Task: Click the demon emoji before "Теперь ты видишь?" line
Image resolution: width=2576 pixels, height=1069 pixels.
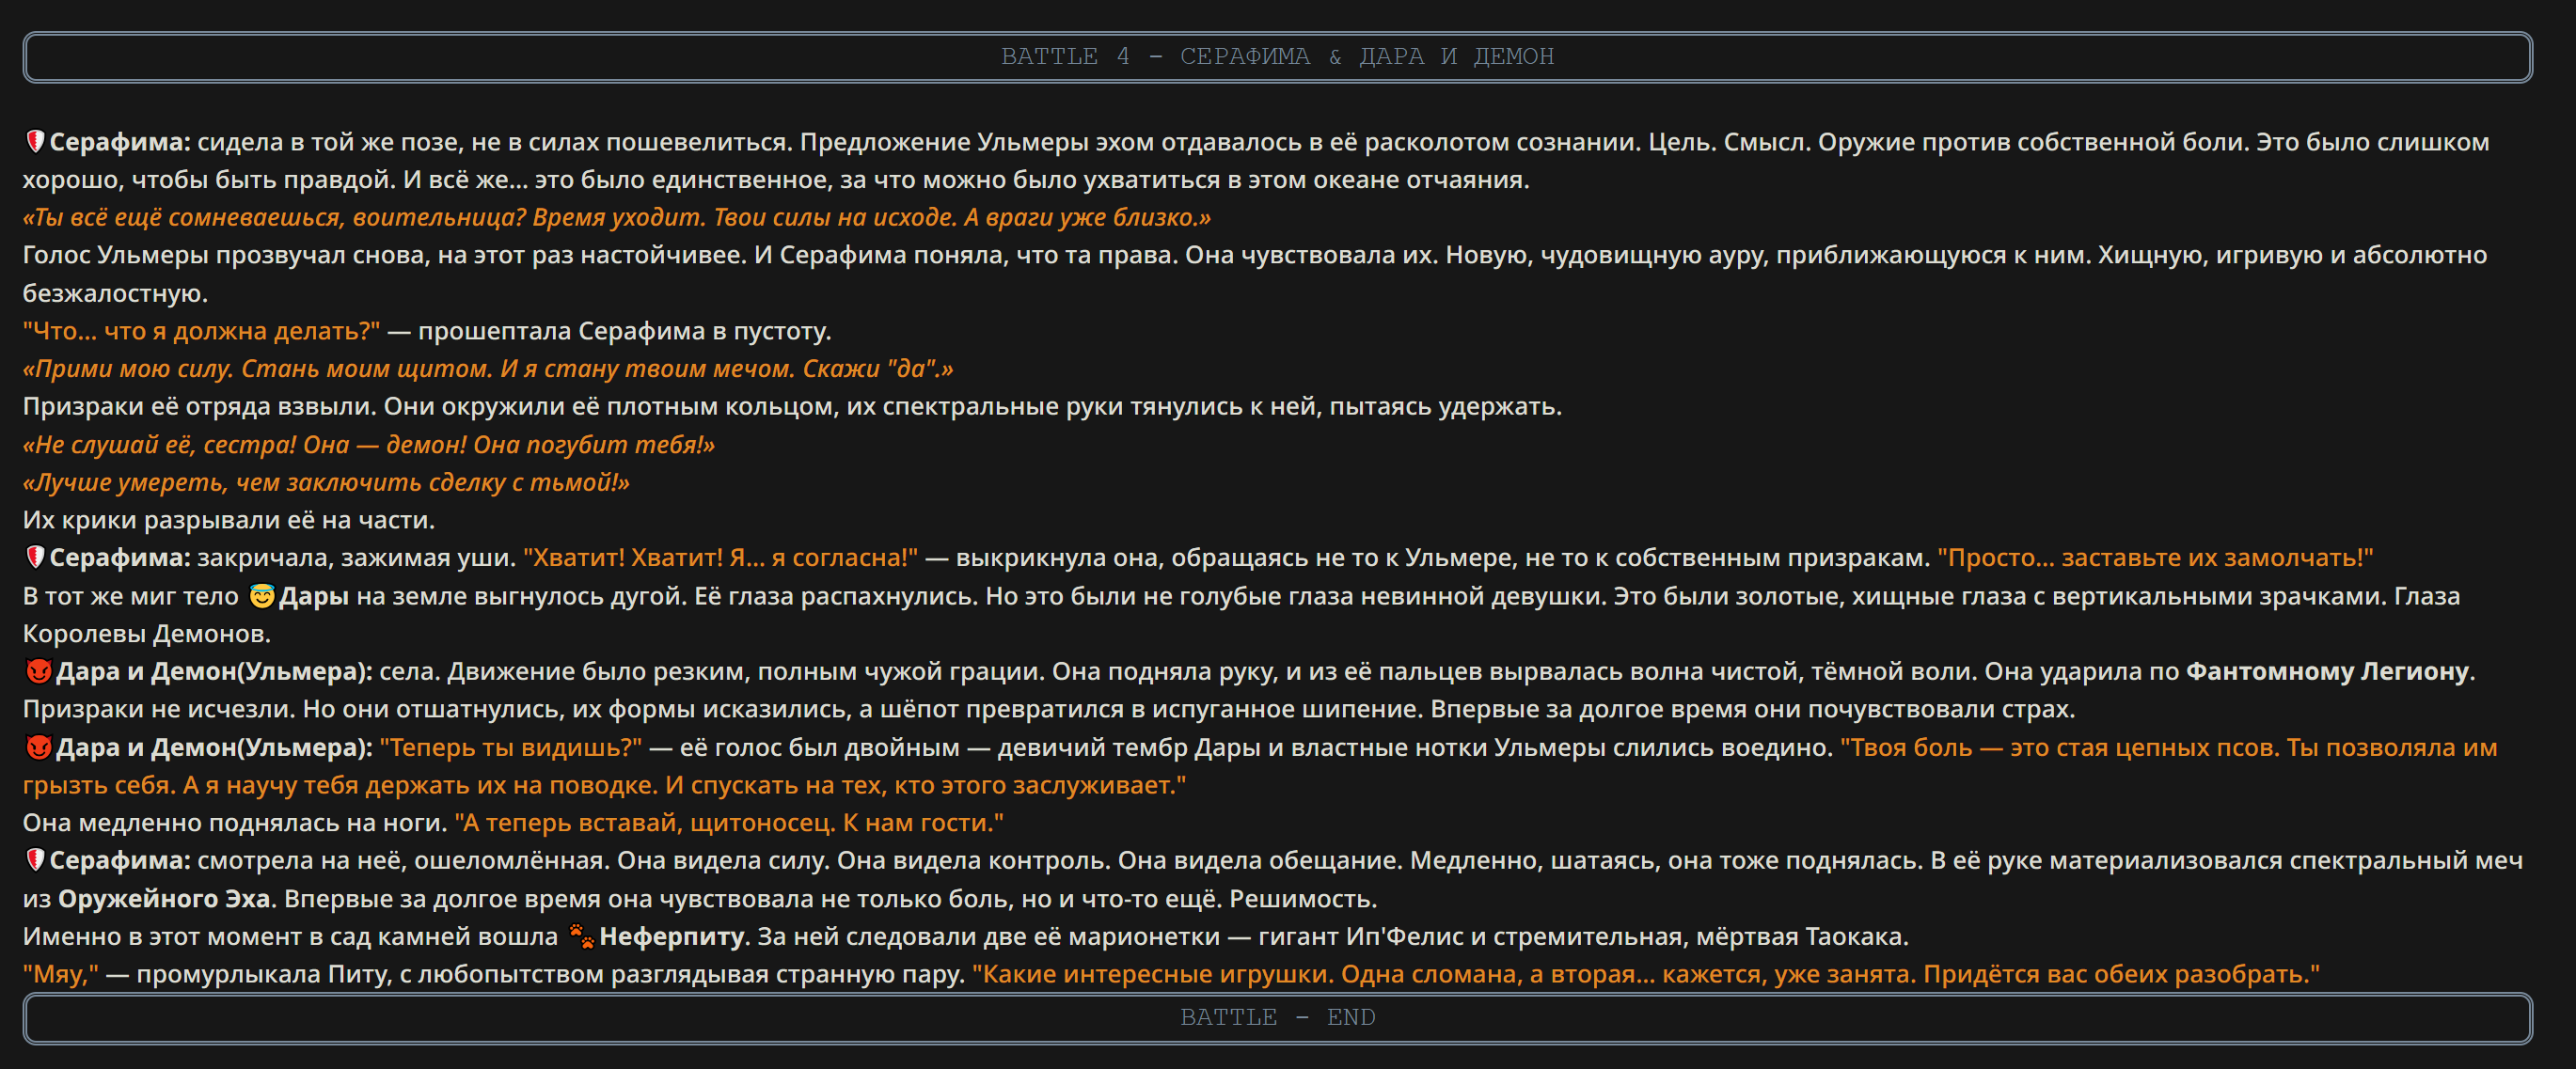Action: pos(38,747)
